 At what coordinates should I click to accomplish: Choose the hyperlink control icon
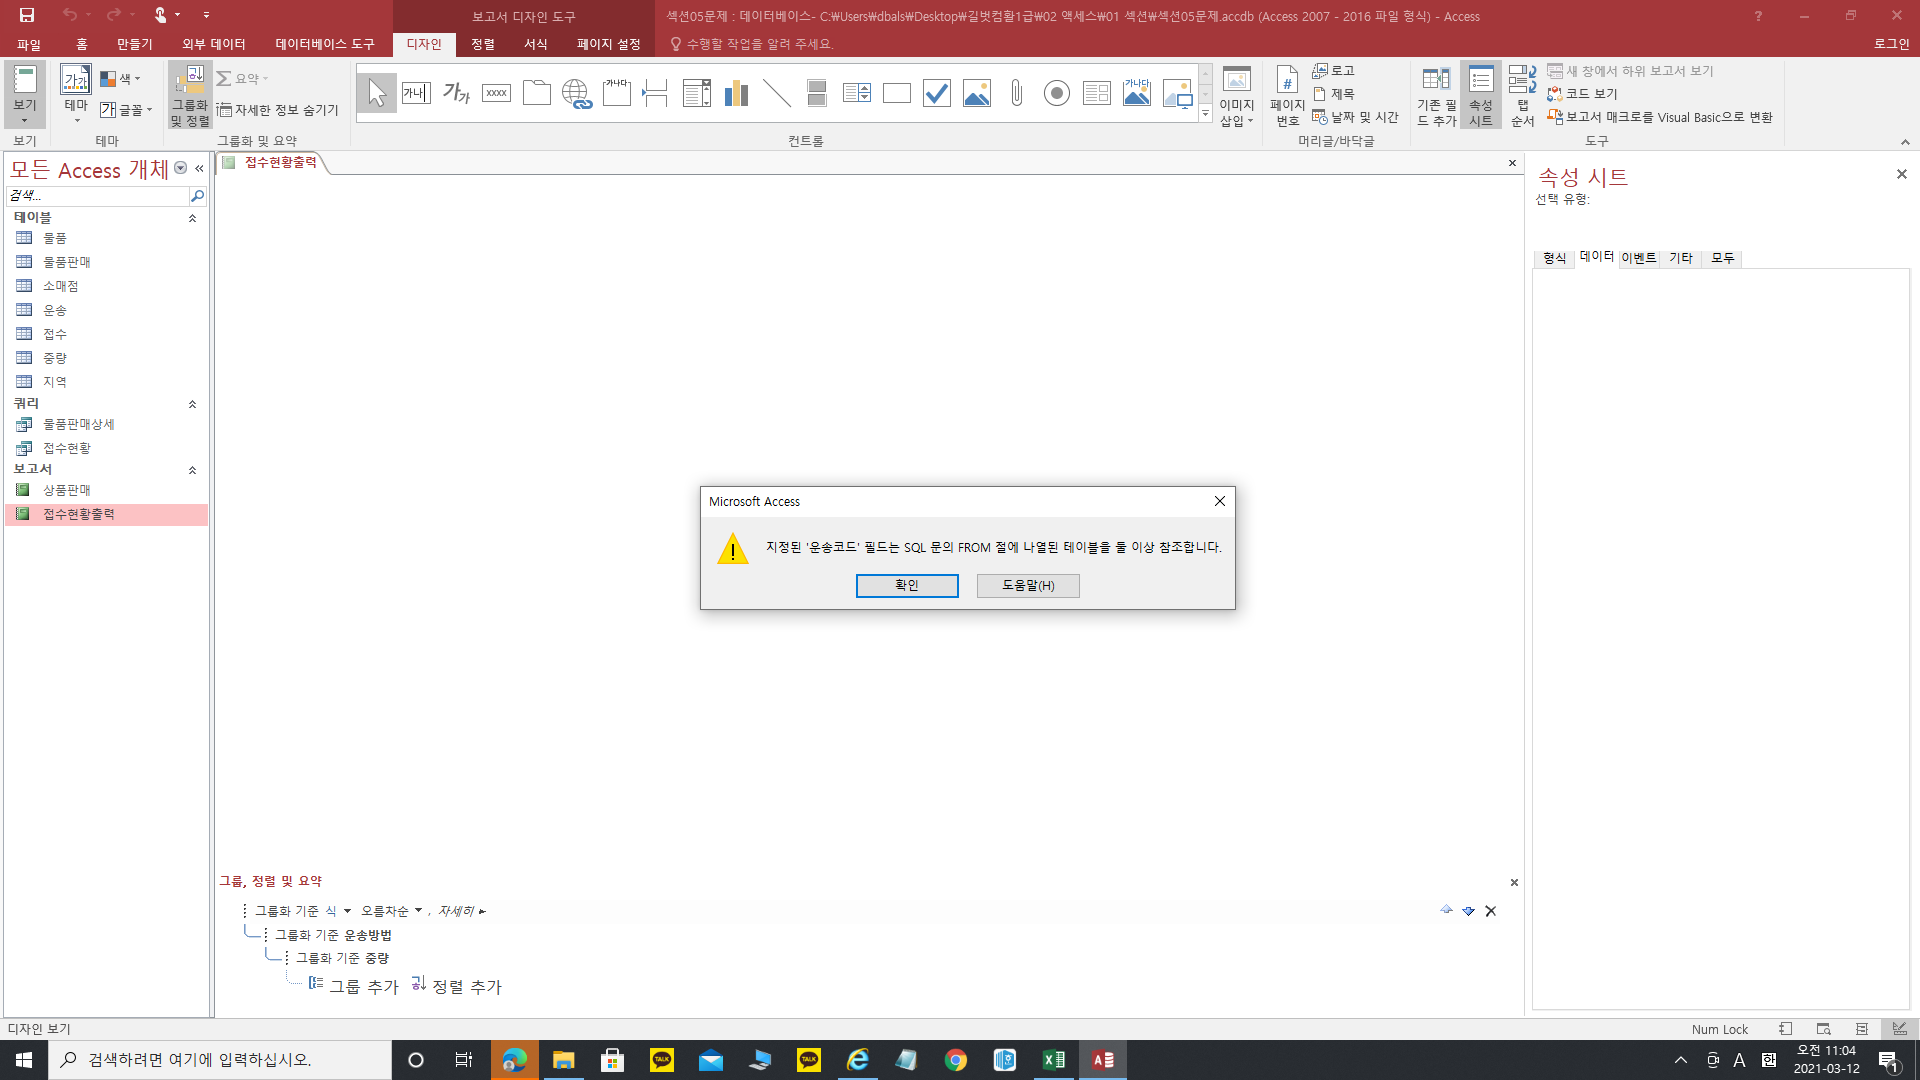pyautogui.click(x=576, y=93)
